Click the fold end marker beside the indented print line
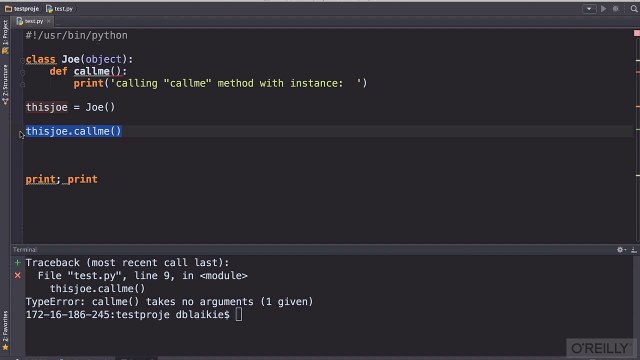The height and width of the screenshot is (360, 640). point(22,84)
